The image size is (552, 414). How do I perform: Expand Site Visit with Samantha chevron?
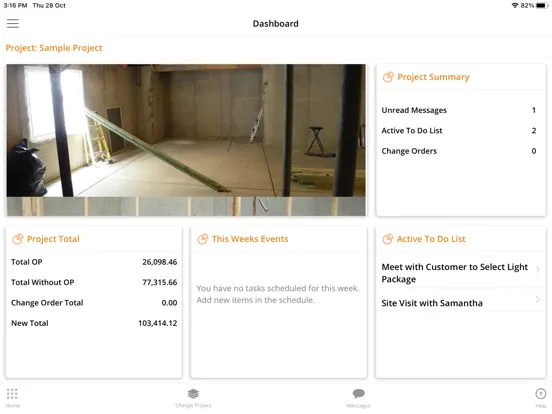(538, 299)
